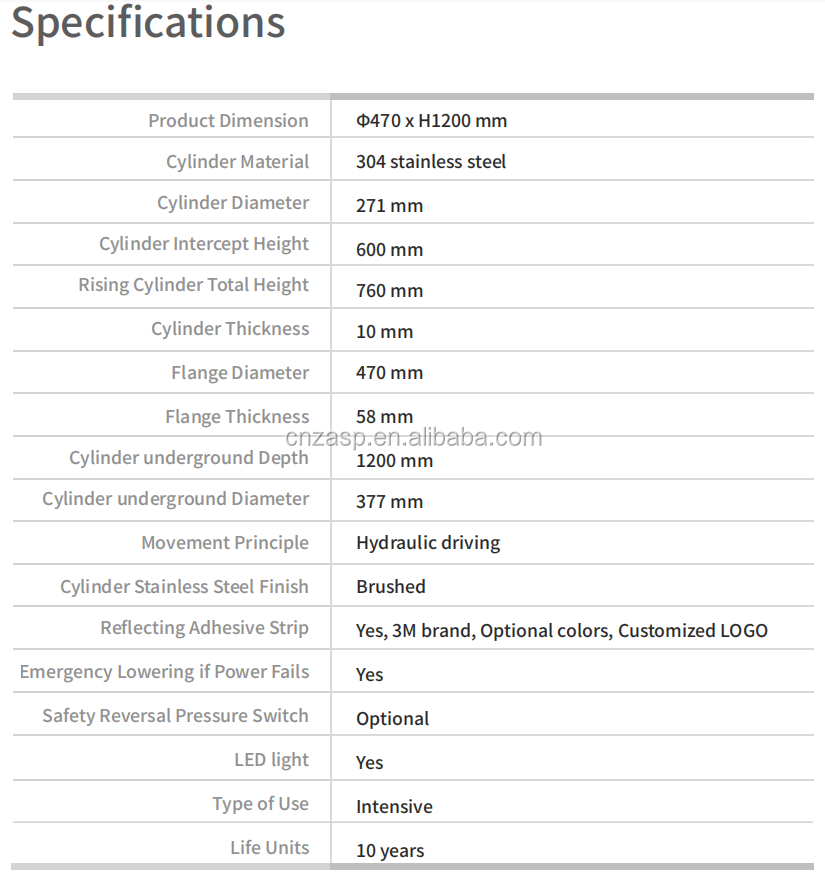The image size is (825, 875).
Task: Select the 760 mm value
Action: pyautogui.click(x=389, y=291)
